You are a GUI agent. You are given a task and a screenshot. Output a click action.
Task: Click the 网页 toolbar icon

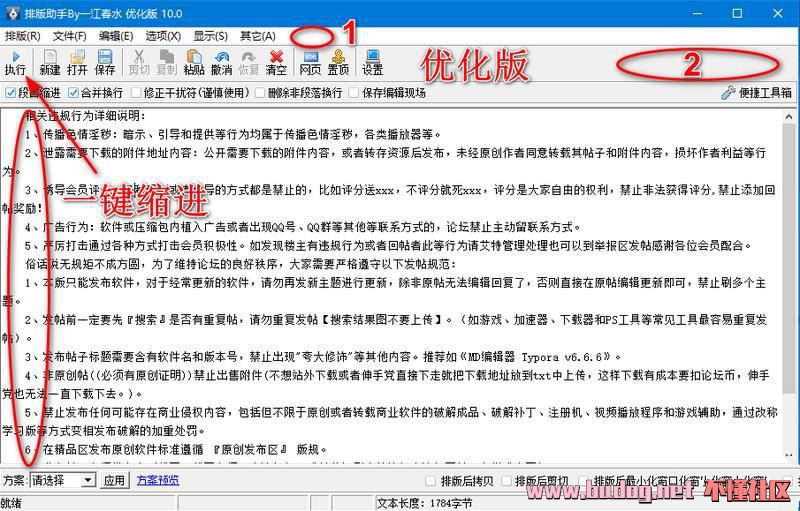coord(310,63)
